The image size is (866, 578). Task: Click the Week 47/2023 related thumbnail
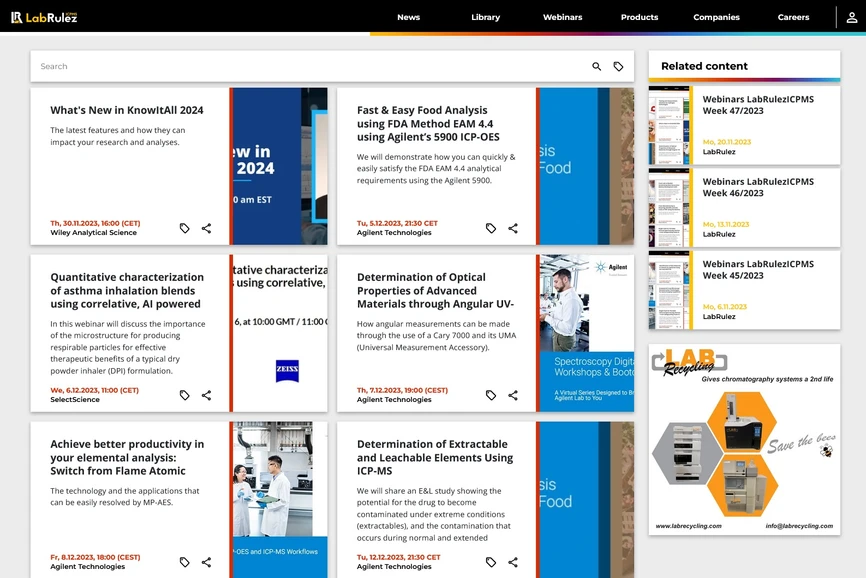[669, 125]
